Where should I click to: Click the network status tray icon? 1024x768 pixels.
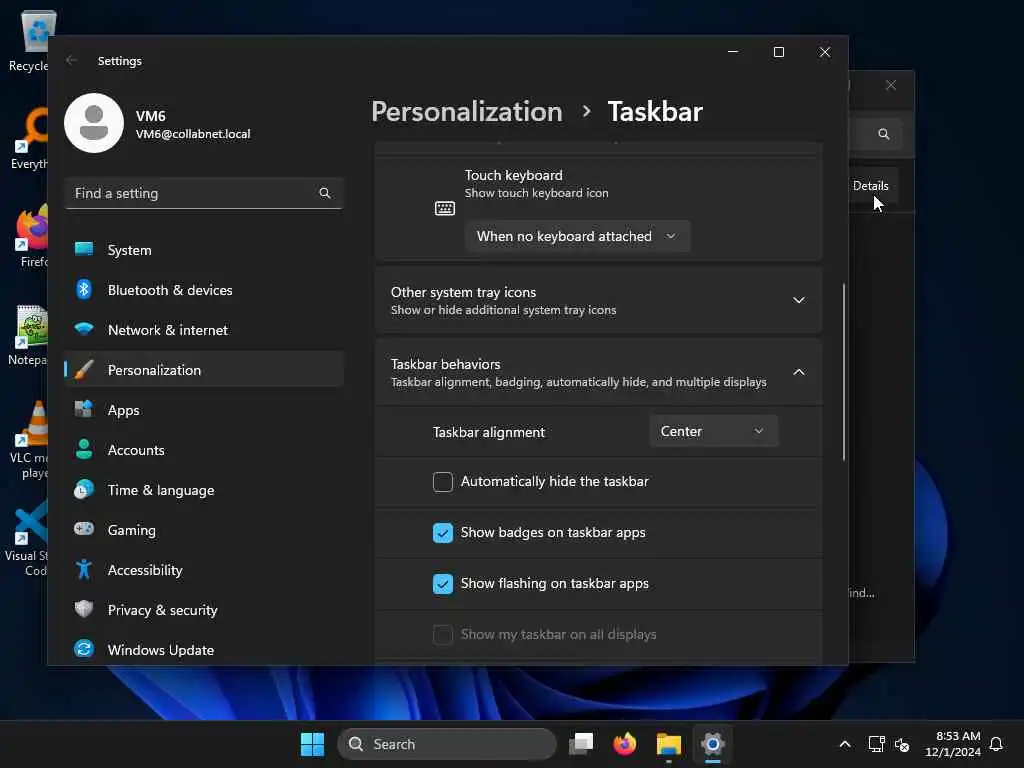click(876, 744)
